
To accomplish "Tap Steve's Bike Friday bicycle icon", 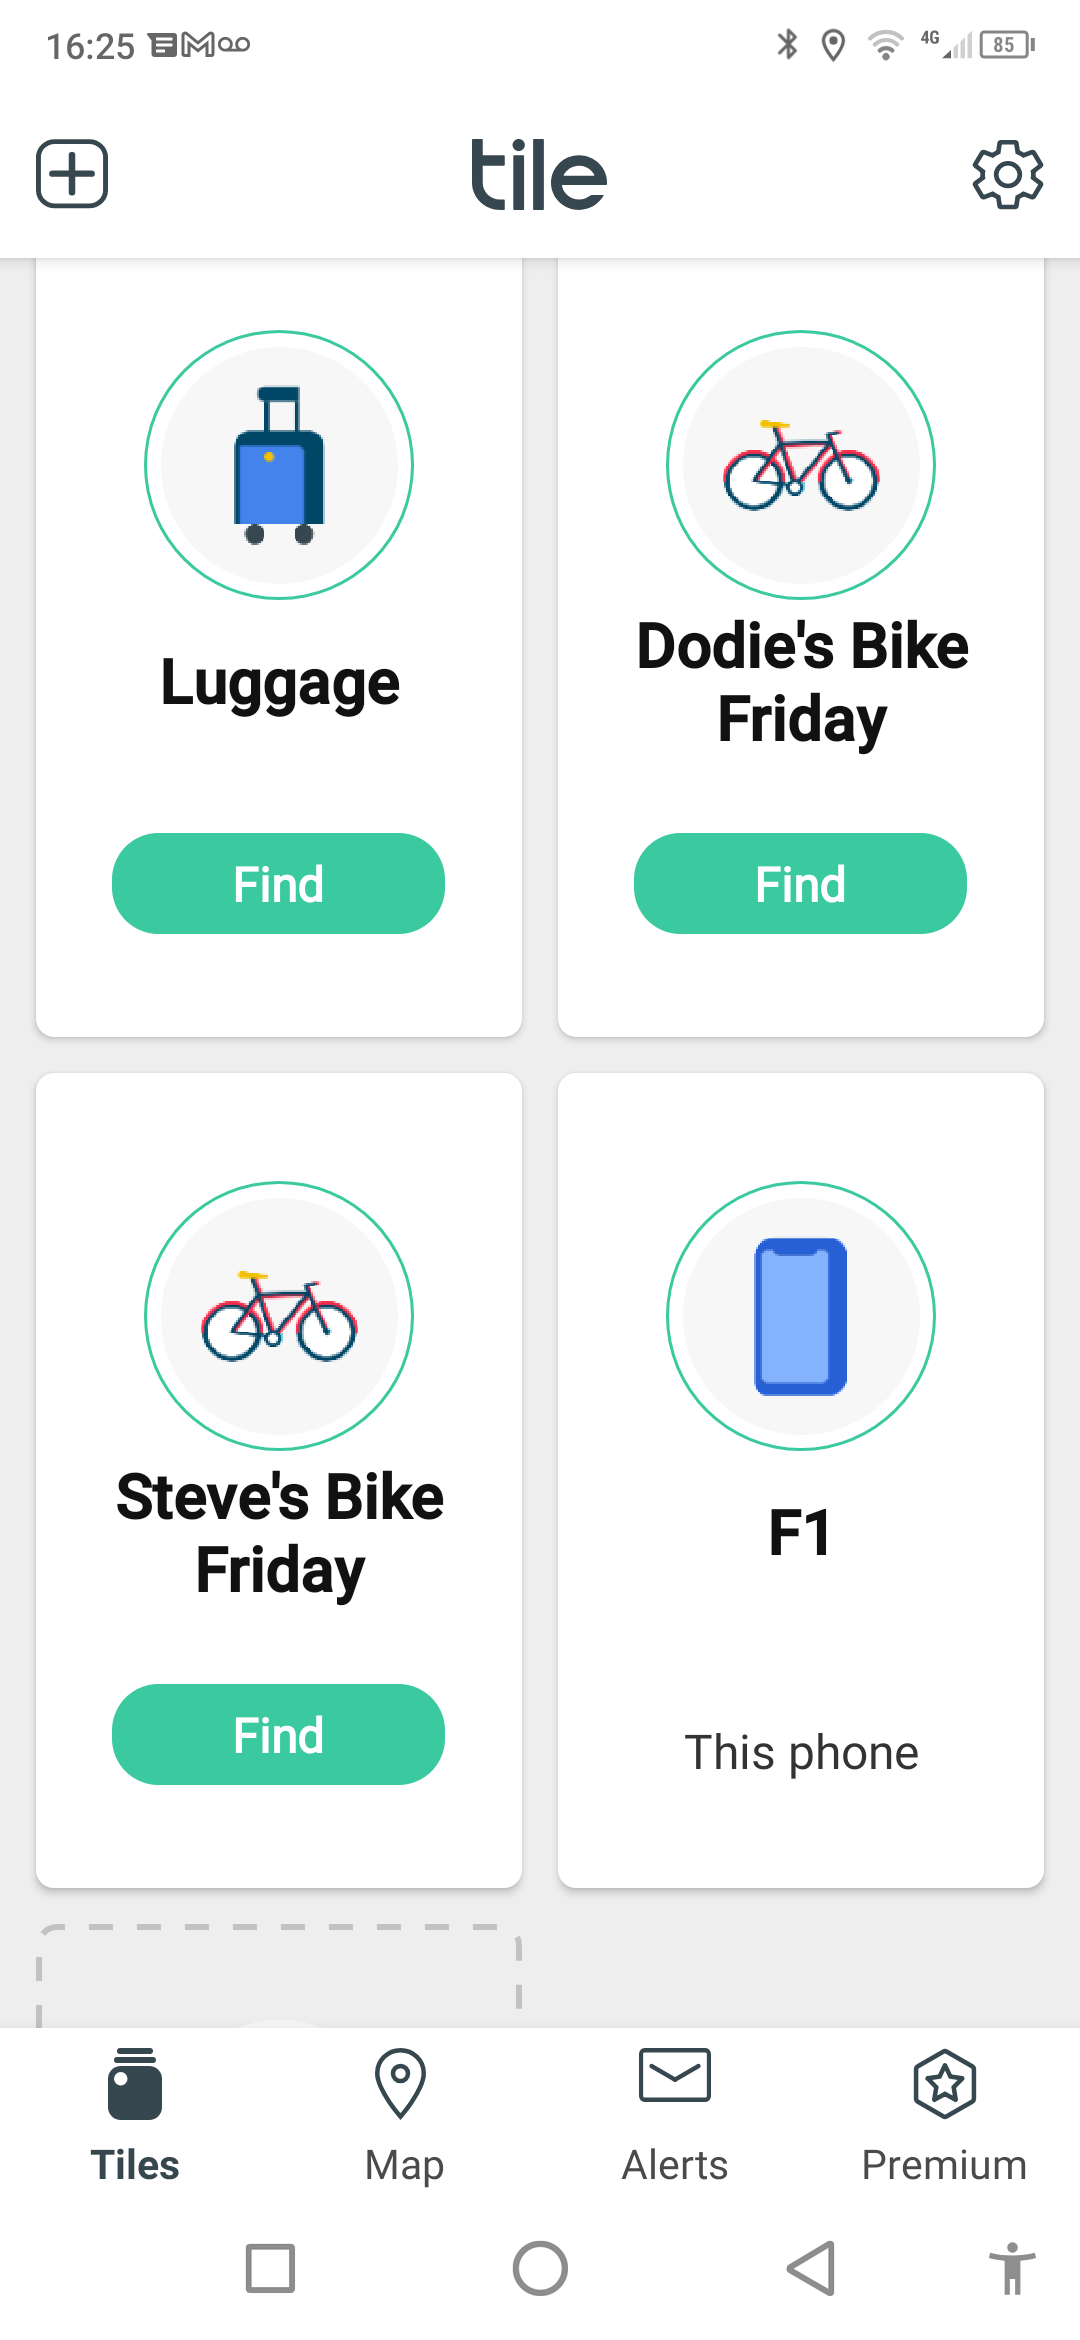I will pyautogui.click(x=279, y=1316).
